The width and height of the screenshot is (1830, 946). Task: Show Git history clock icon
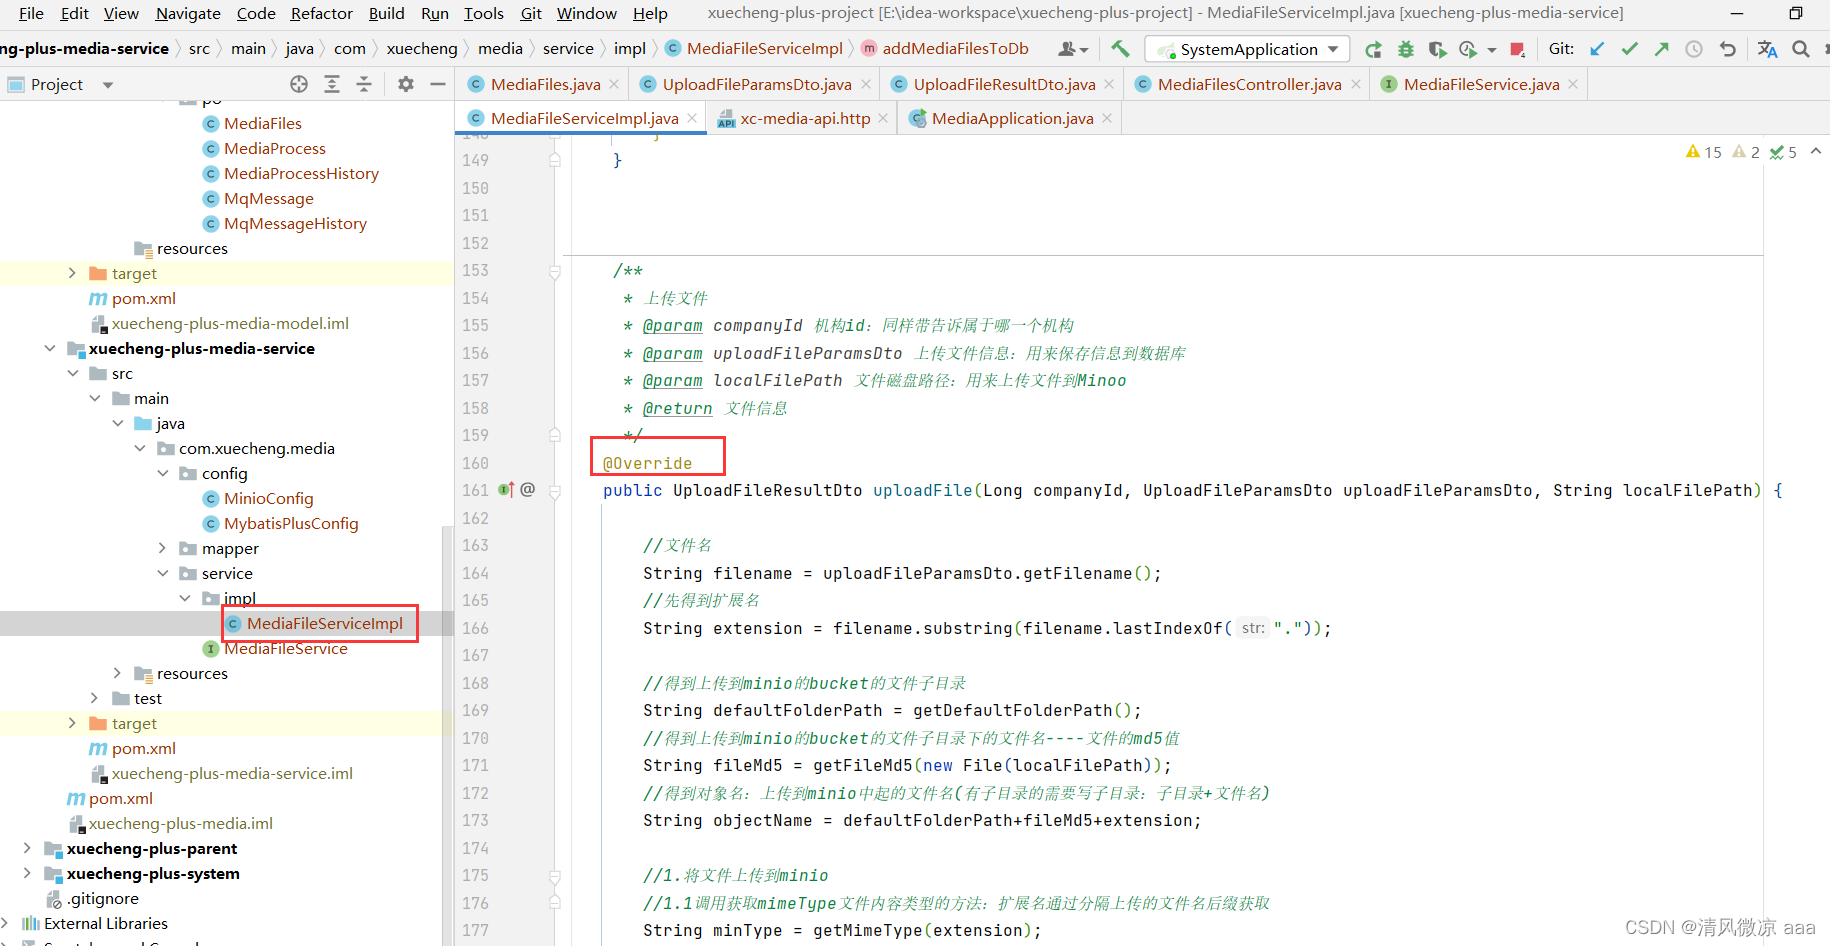1694,49
